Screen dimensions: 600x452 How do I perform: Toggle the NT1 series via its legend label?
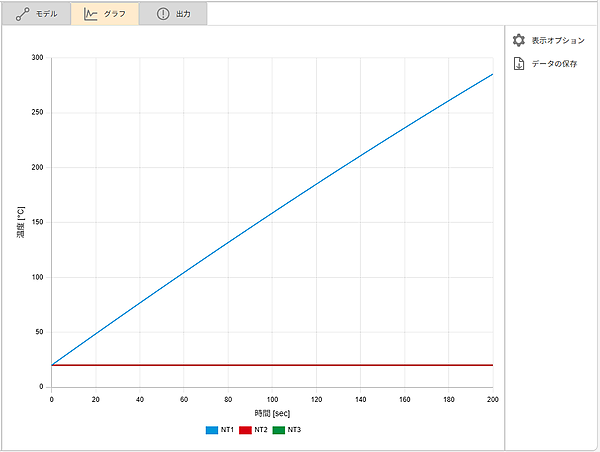227,430
